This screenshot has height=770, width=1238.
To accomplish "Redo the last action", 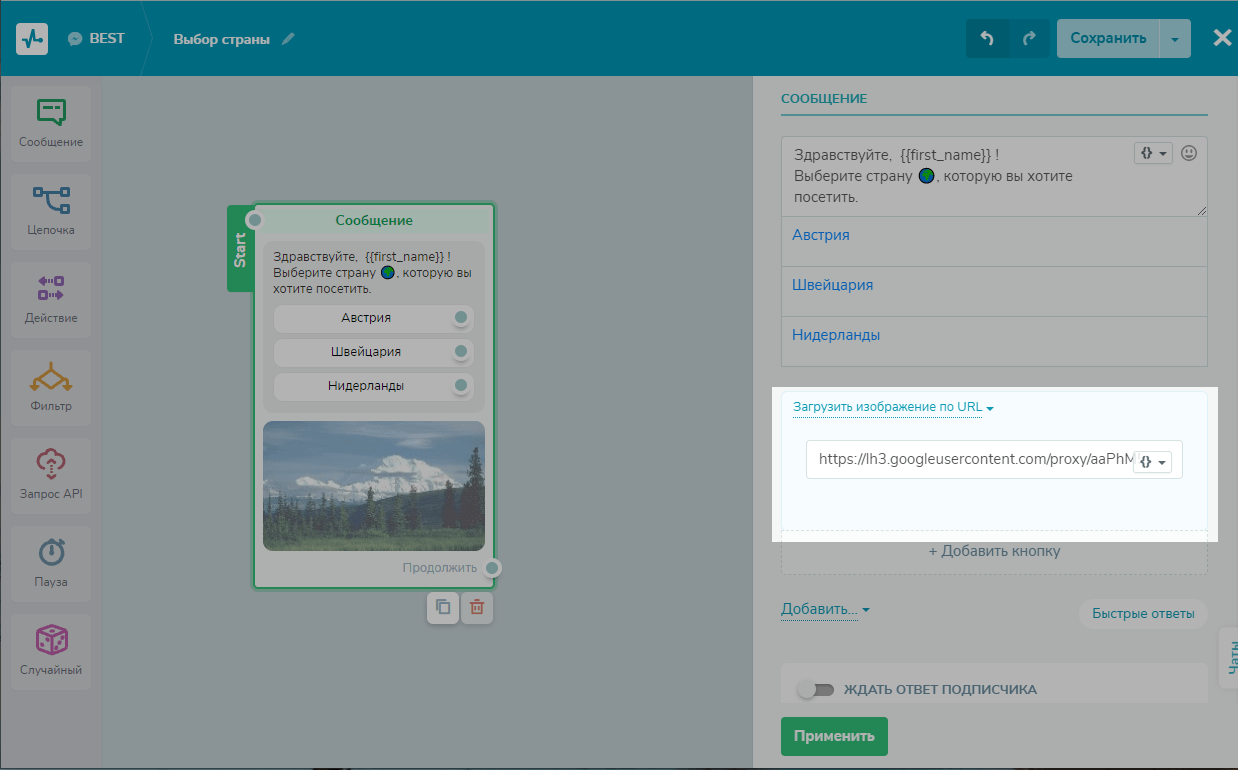I will coord(1029,38).
